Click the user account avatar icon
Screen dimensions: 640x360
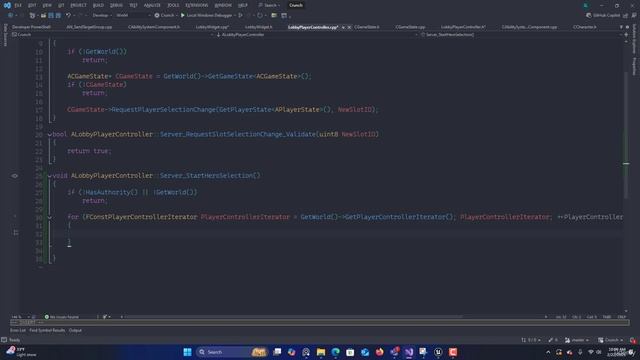point(586,5)
